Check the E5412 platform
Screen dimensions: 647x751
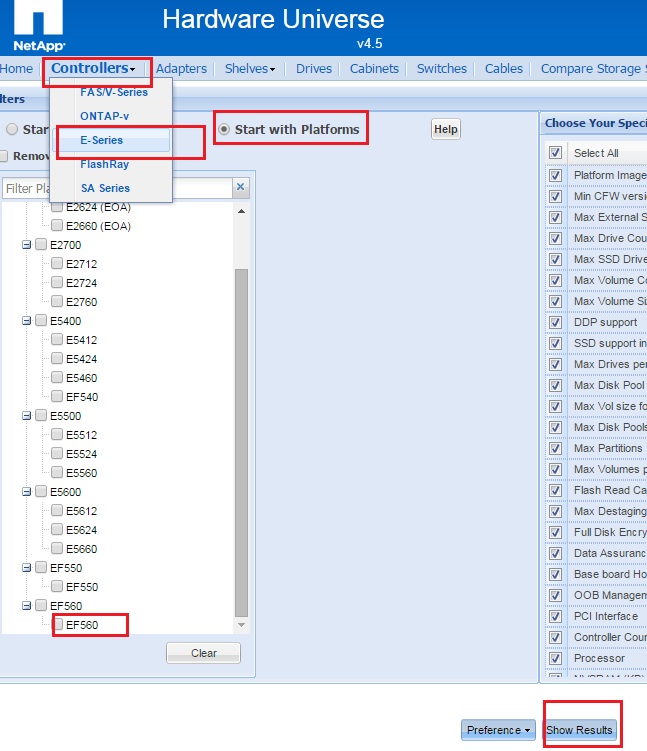[x=57, y=339]
